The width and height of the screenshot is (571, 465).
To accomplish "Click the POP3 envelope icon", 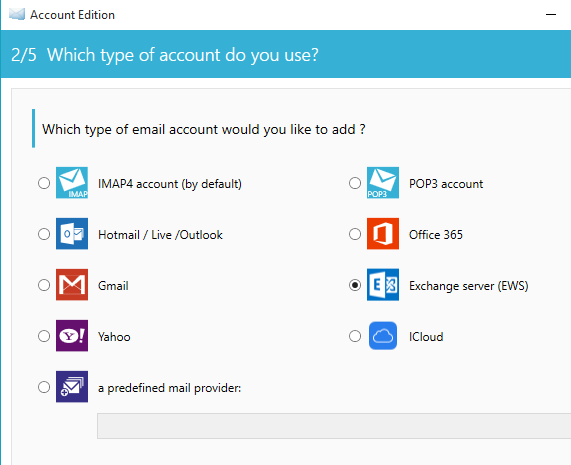I will (383, 183).
